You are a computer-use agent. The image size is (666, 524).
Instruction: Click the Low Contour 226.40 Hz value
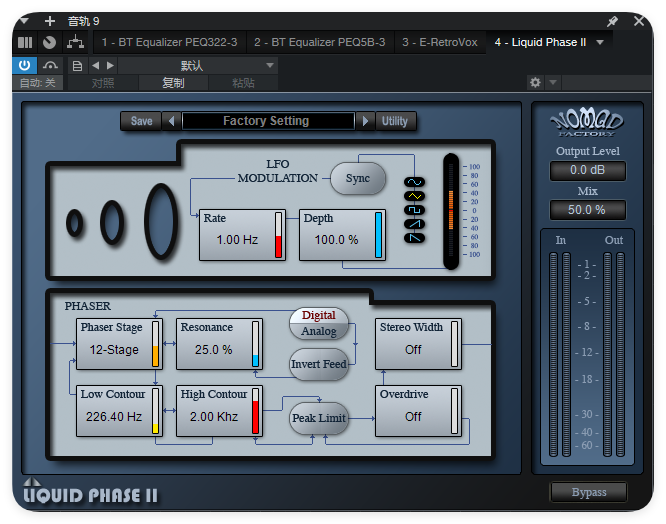coord(114,417)
